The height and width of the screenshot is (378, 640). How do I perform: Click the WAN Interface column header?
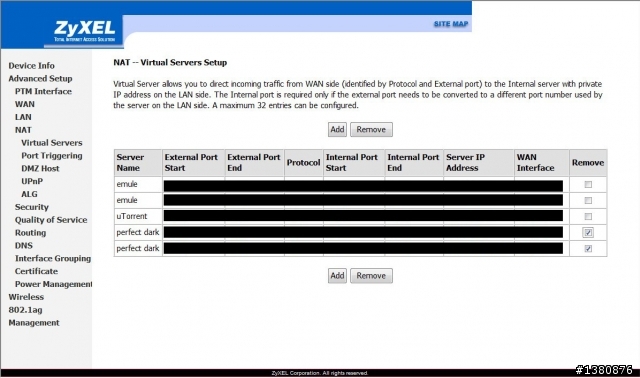542,162
